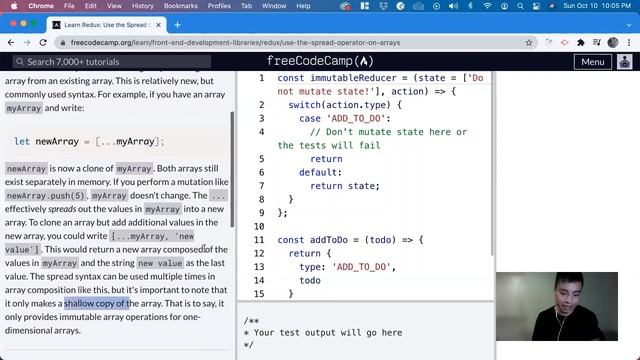Open Chrome three-dot menu
Image resolution: width=640 pixels, height=360 pixels.
(x=629, y=42)
